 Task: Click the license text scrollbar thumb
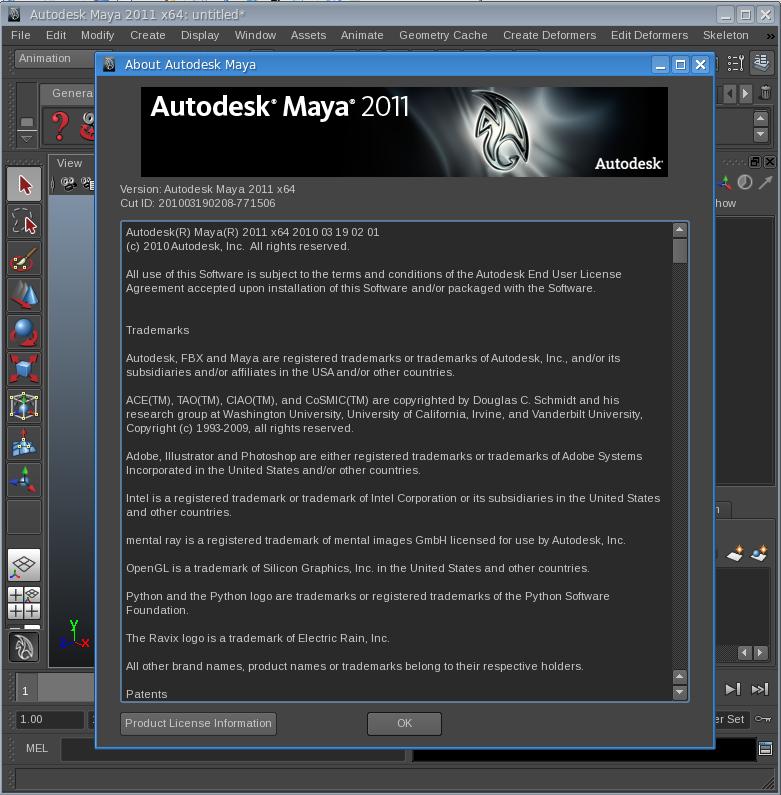680,251
